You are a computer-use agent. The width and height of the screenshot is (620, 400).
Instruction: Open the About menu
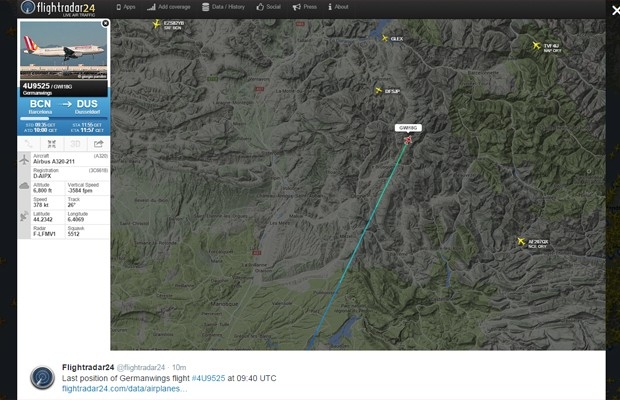pyautogui.click(x=338, y=7)
